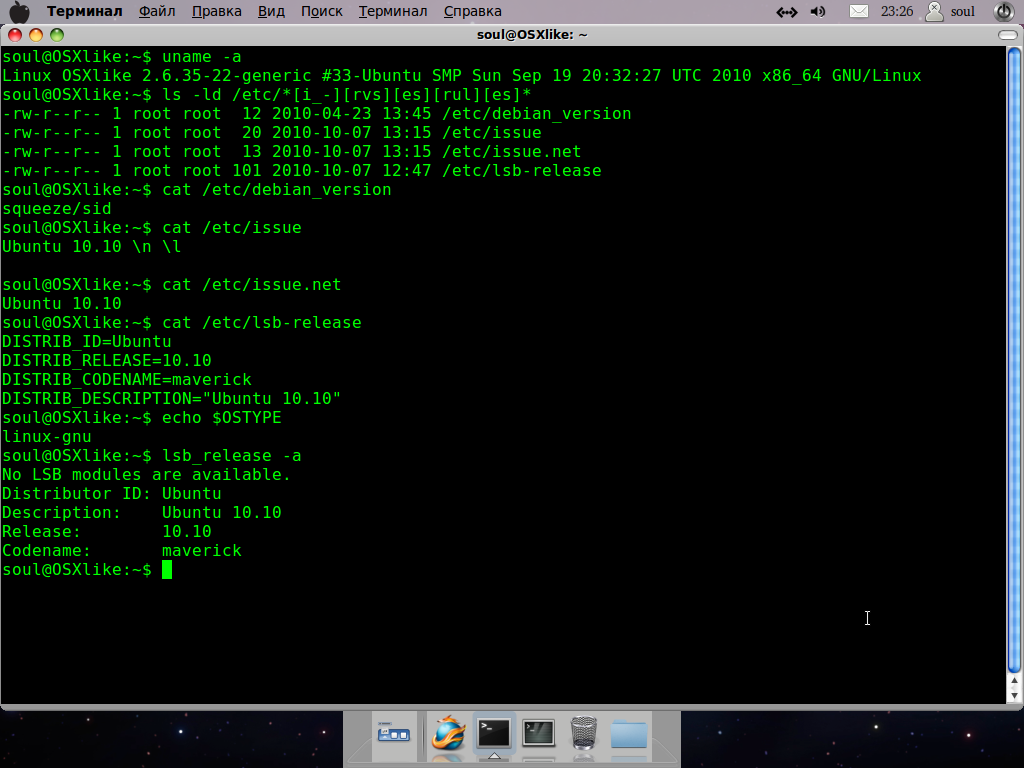Open the Вид menu
This screenshot has height=768, width=1024.
(x=271, y=12)
